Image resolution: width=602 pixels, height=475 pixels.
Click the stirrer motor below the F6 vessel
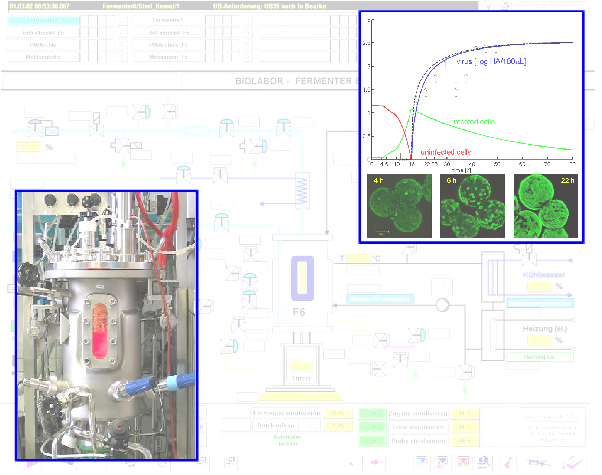coord(301,365)
